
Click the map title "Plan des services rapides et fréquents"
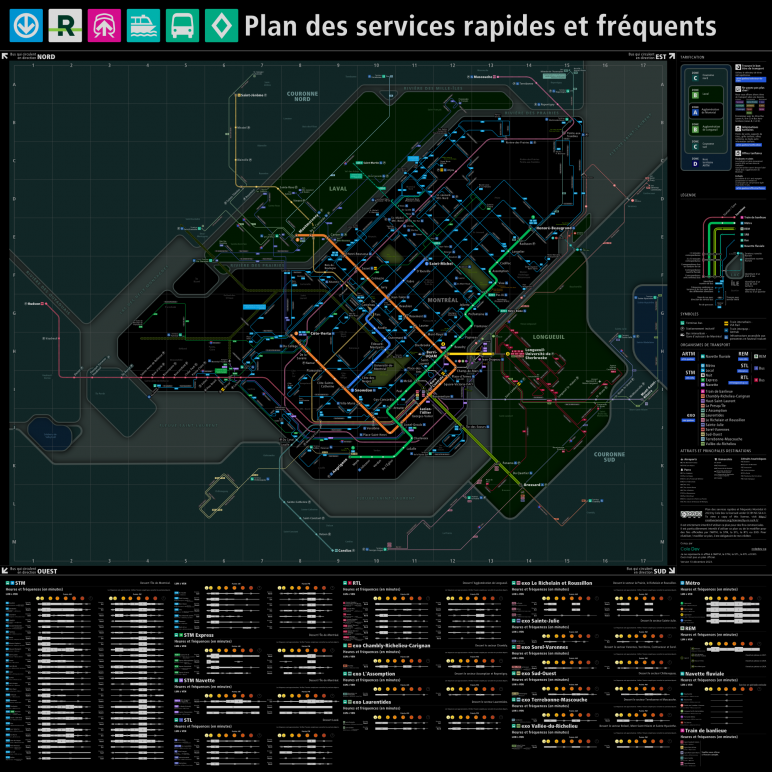pyautogui.click(x=480, y=26)
